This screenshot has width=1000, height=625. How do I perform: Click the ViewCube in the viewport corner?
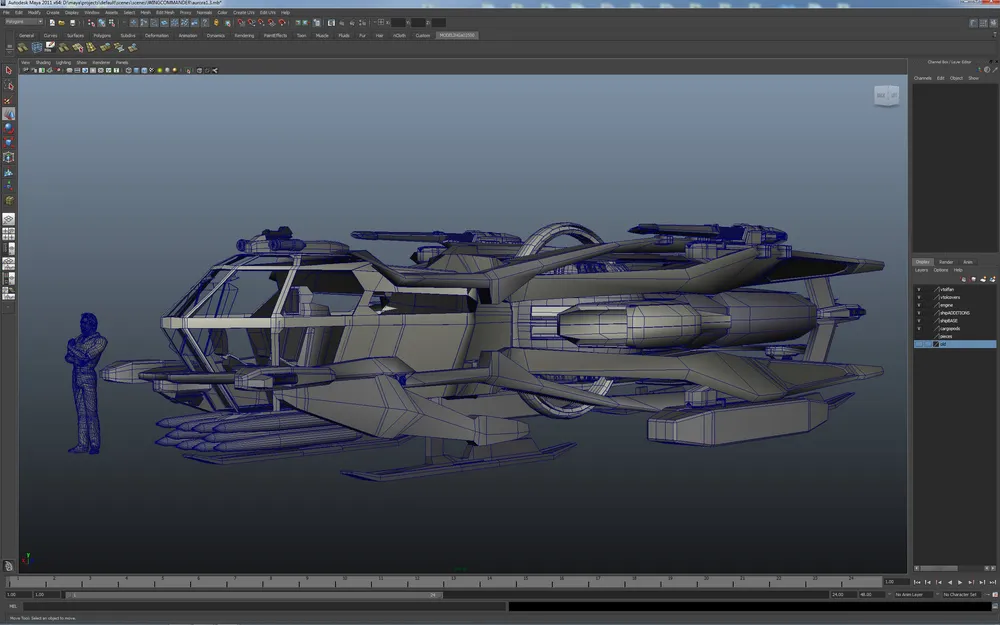pyautogui.click(x=886, y=96)
